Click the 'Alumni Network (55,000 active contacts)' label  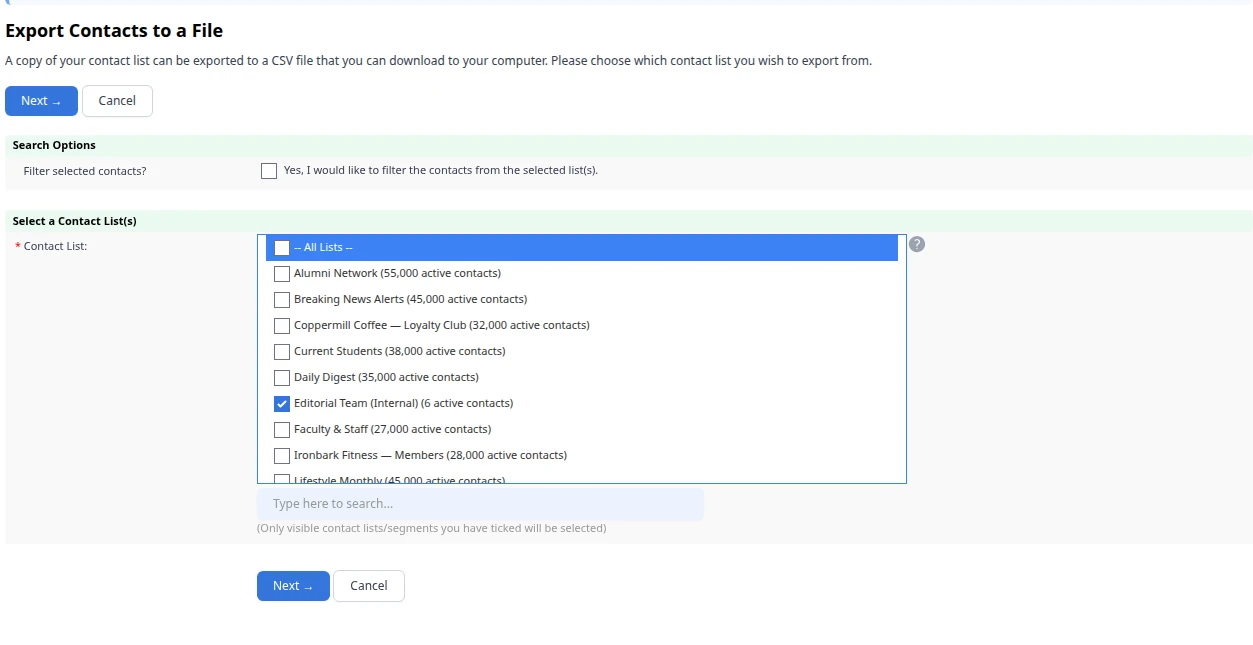(397, 273)
